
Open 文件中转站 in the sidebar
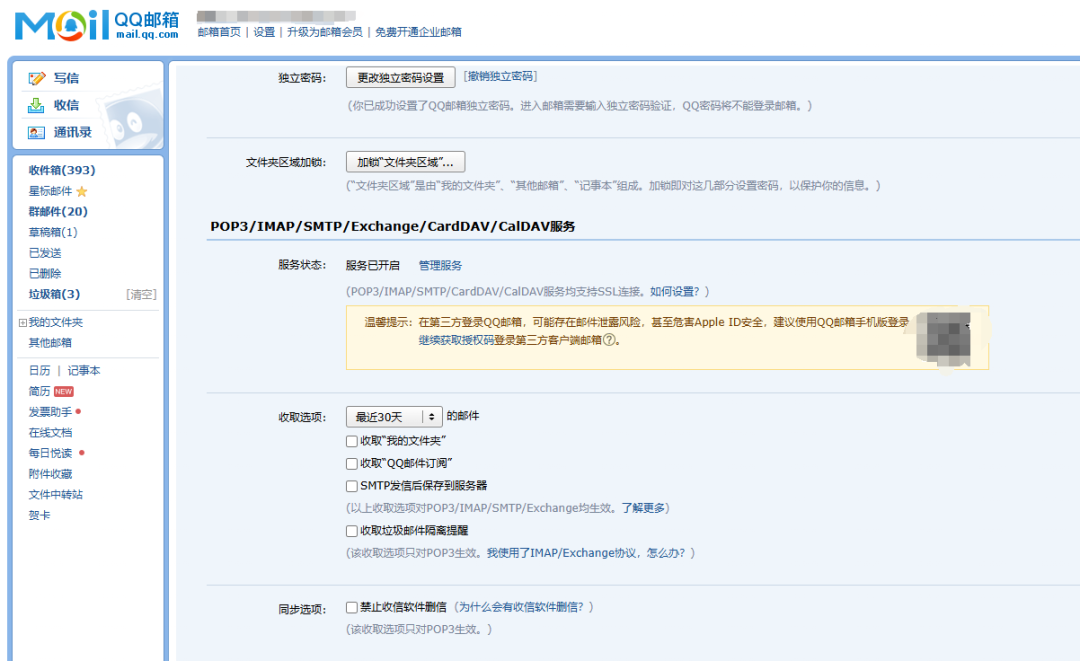[56, 494]
